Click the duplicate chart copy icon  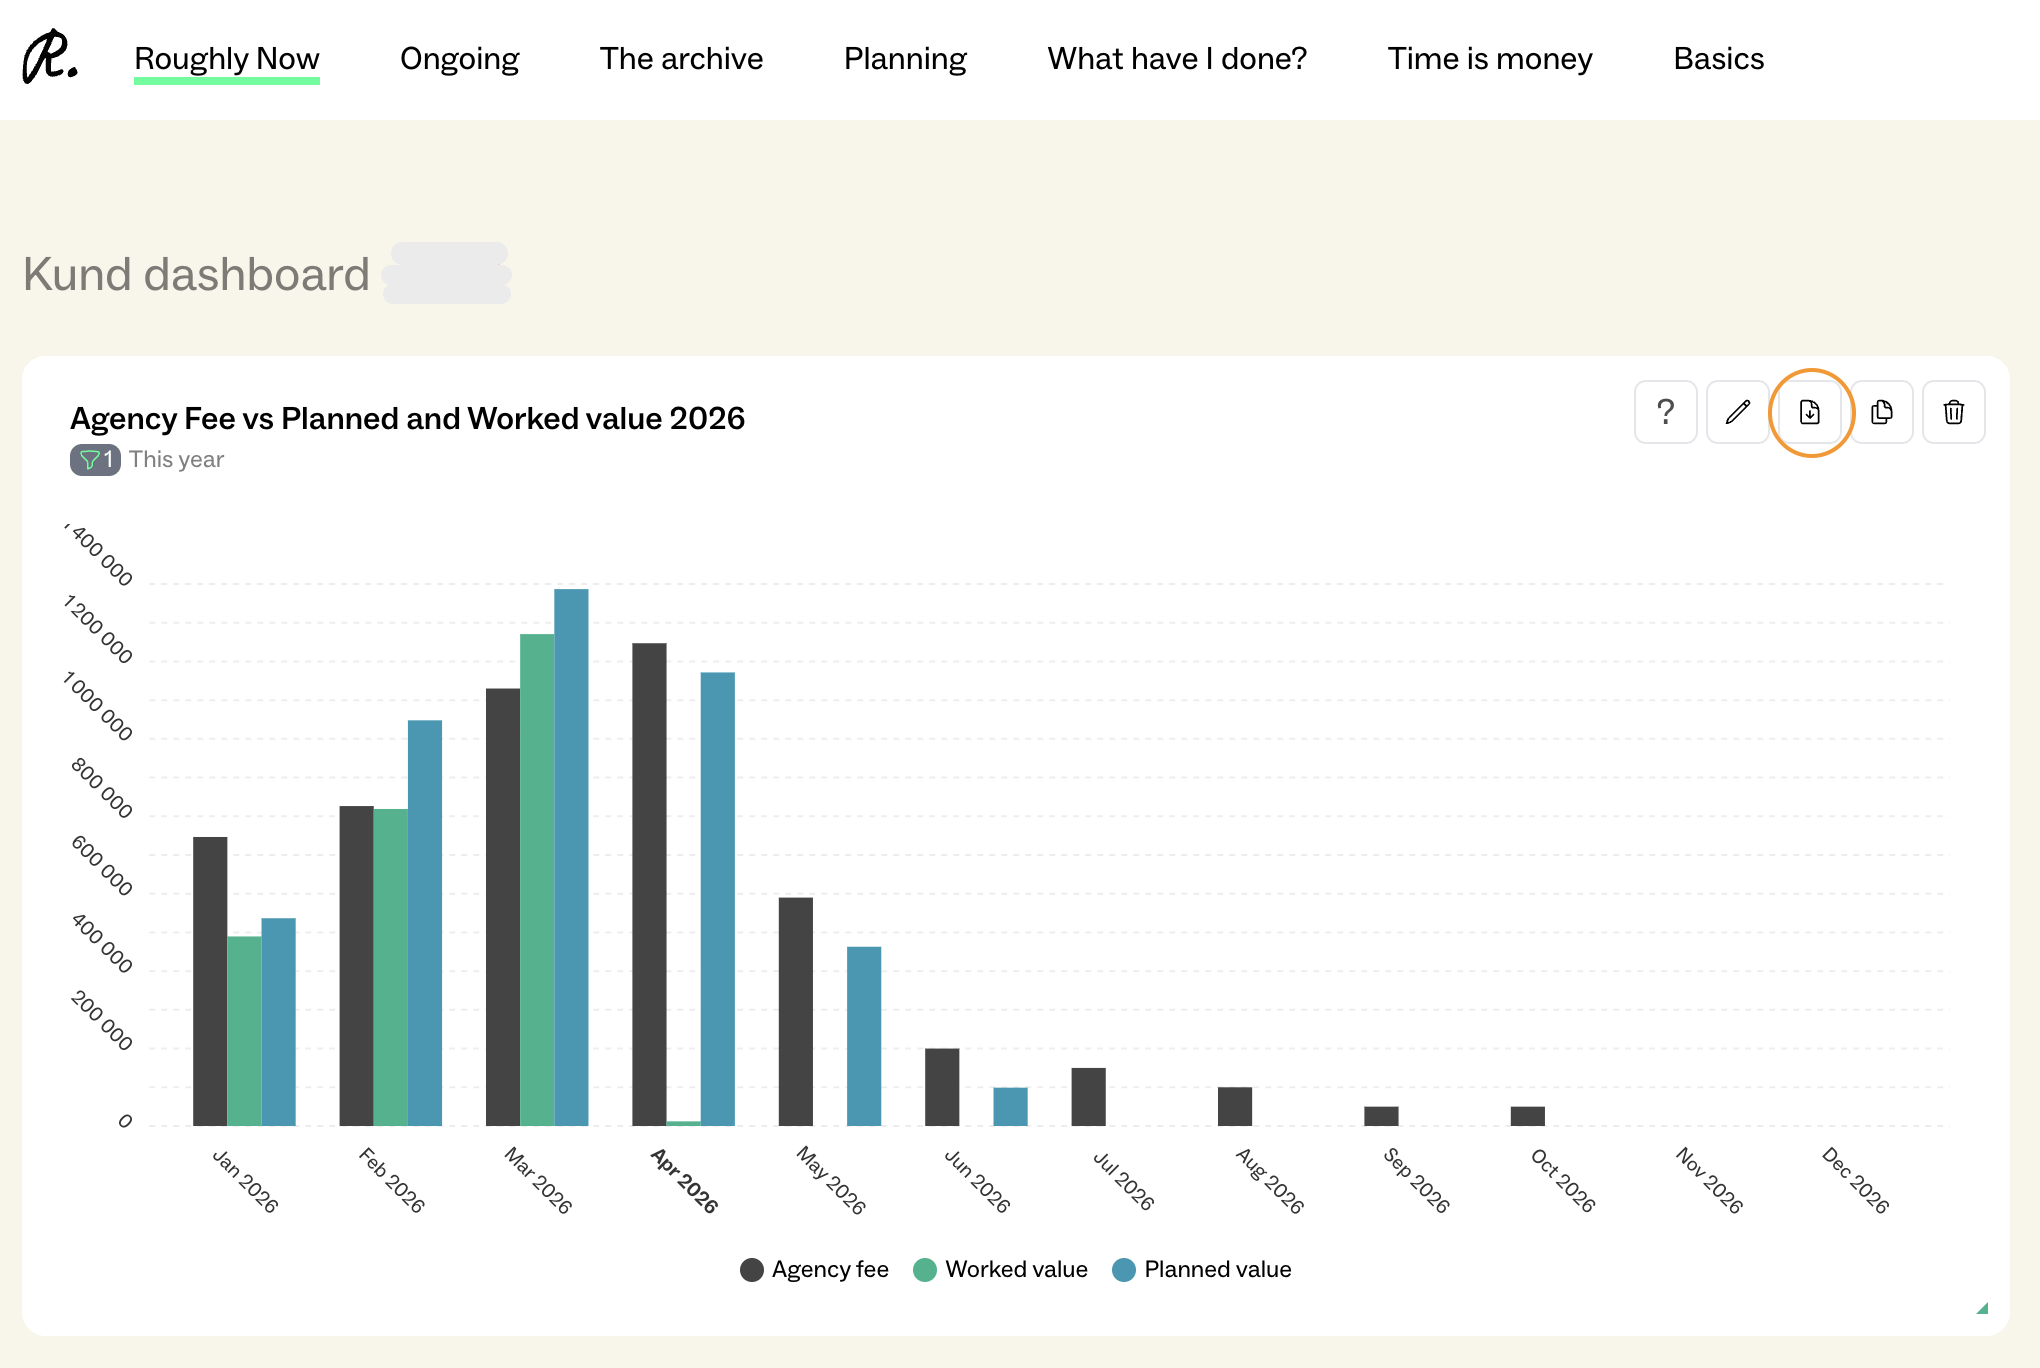[x=1881, y=412]
